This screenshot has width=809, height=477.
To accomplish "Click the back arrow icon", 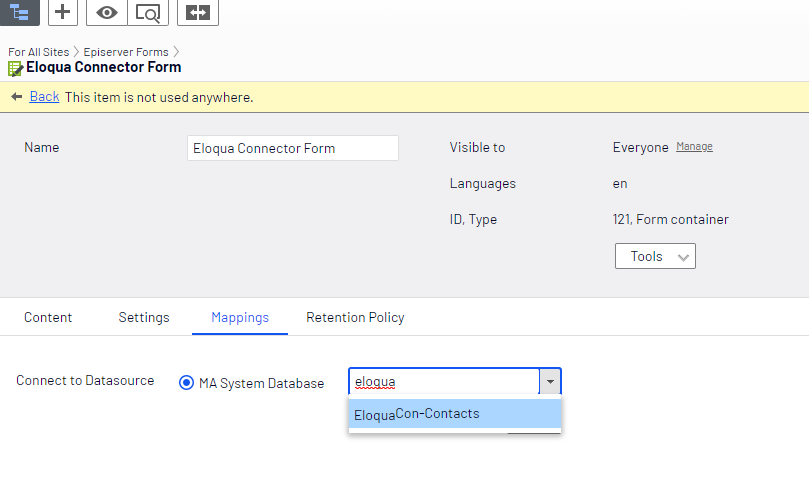I will click(17, 96).
